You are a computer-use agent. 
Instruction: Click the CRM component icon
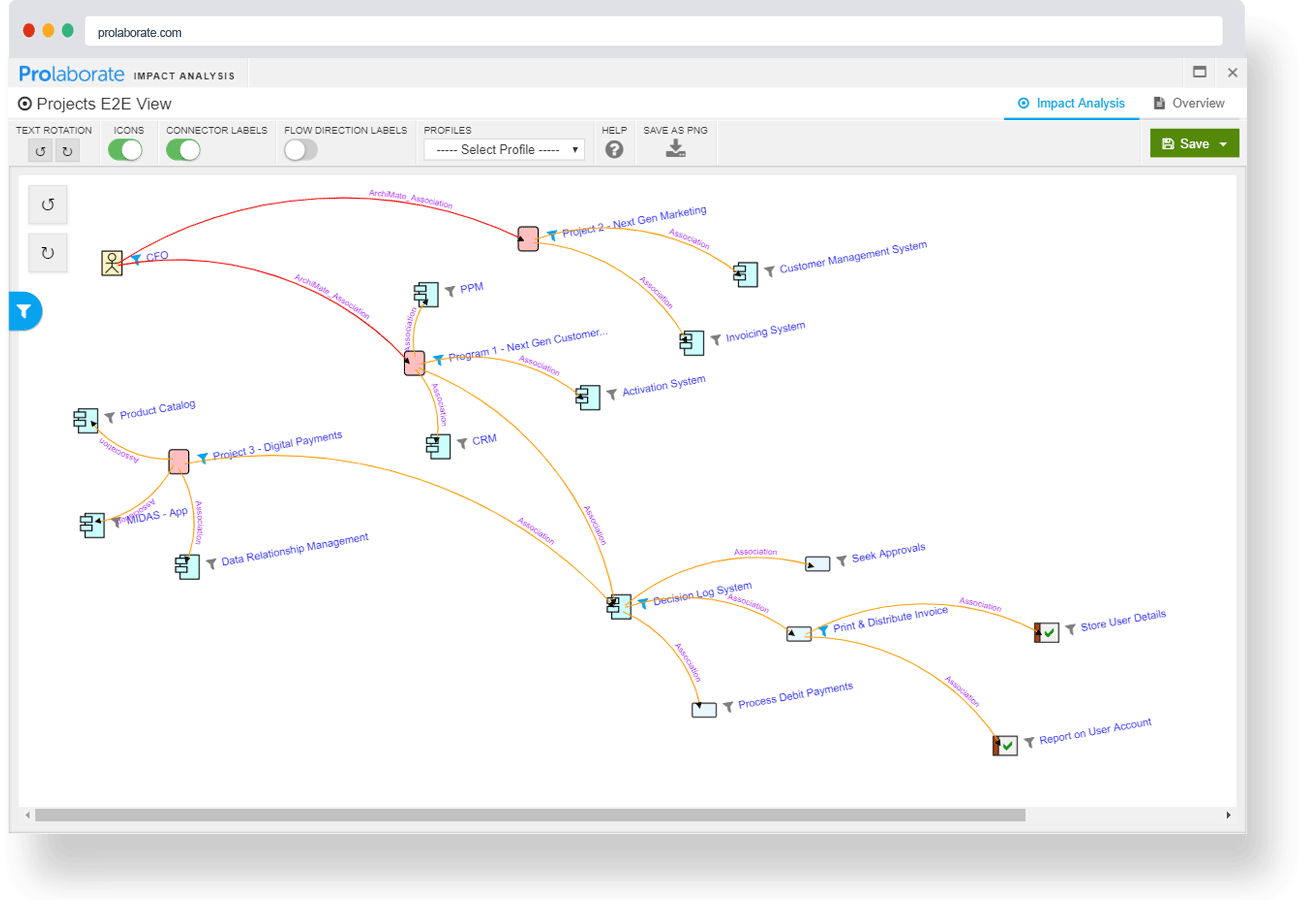click(438, 446)
